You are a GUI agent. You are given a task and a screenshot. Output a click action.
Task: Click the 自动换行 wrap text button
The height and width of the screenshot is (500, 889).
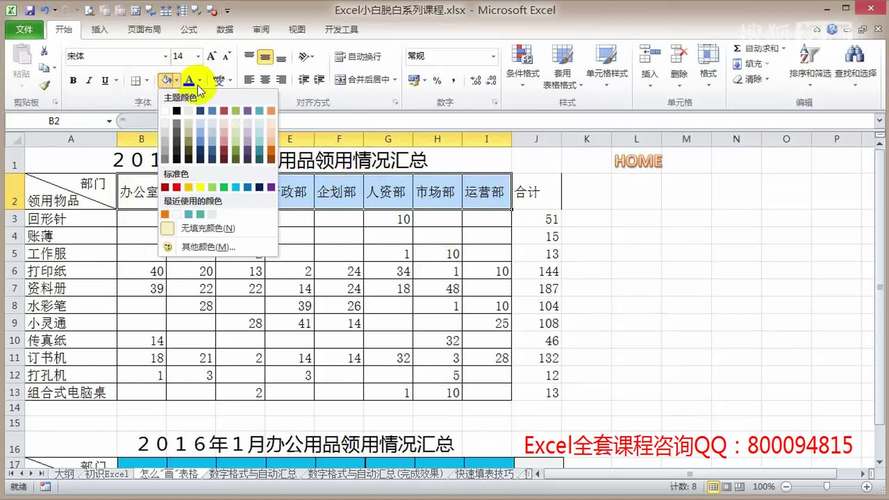click(x=358, y=56)
